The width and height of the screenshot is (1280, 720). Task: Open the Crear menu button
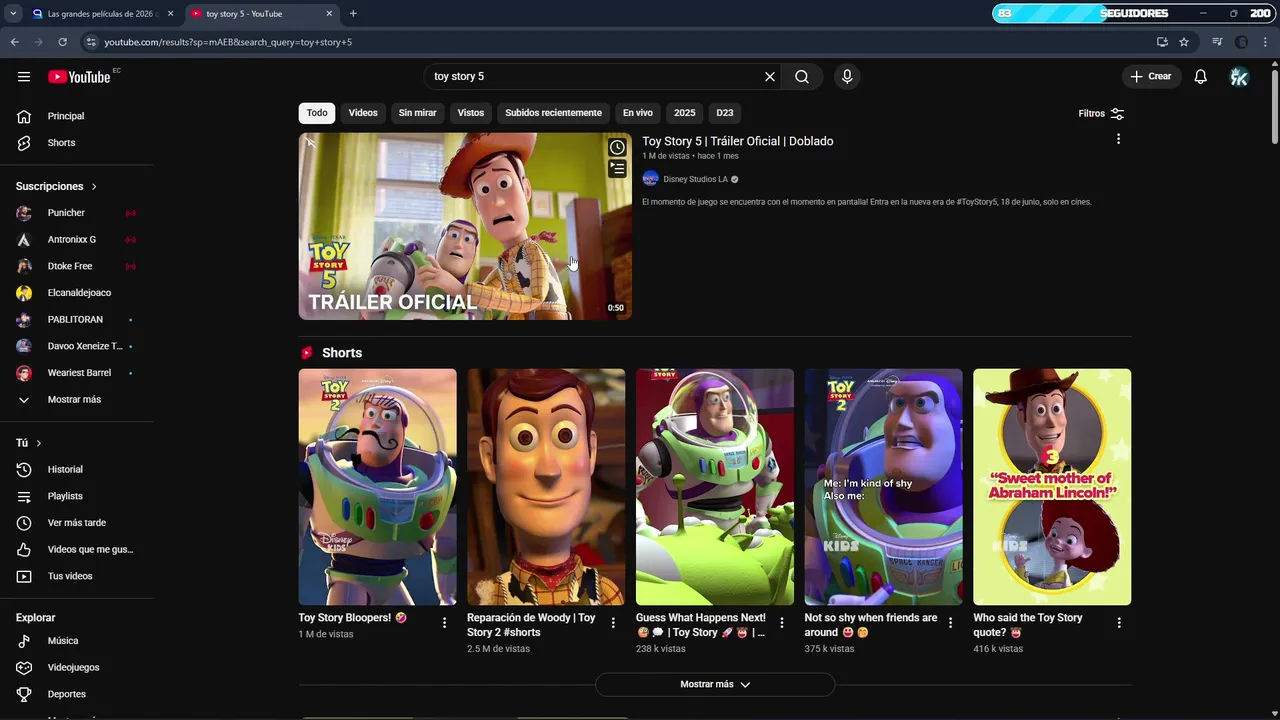(1151, 77)
